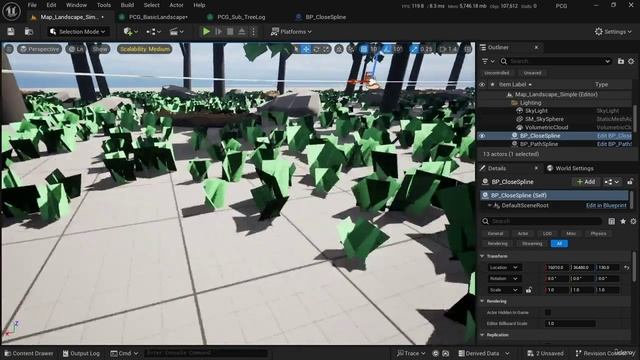Open the File menu
640x360 pixels.
[32, 5]
